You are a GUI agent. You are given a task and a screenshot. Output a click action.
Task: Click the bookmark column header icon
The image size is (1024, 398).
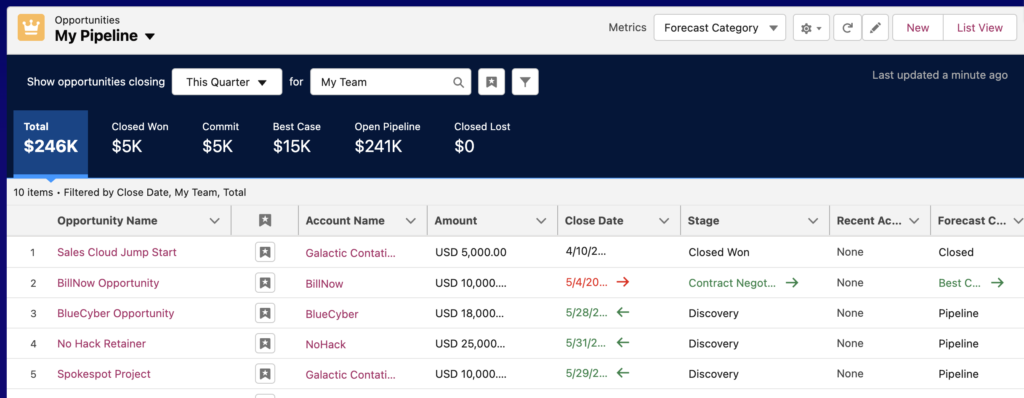click(x=264, y=221)
